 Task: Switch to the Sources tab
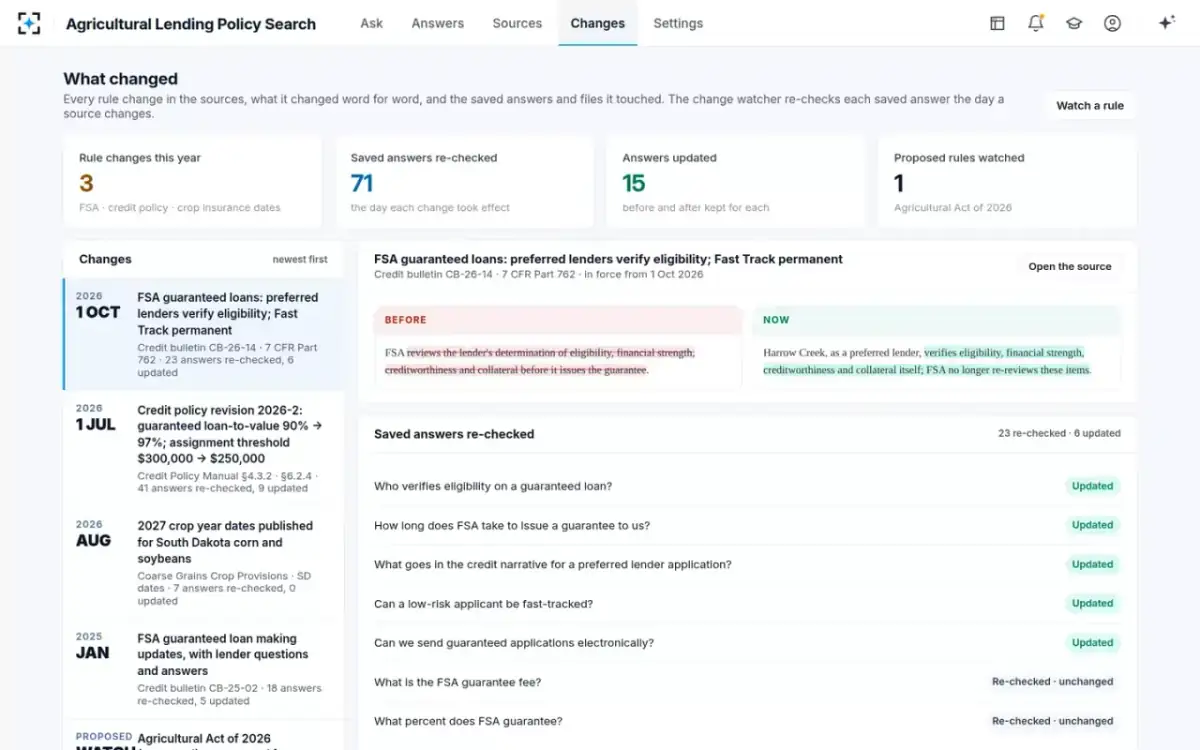[517, 23]
